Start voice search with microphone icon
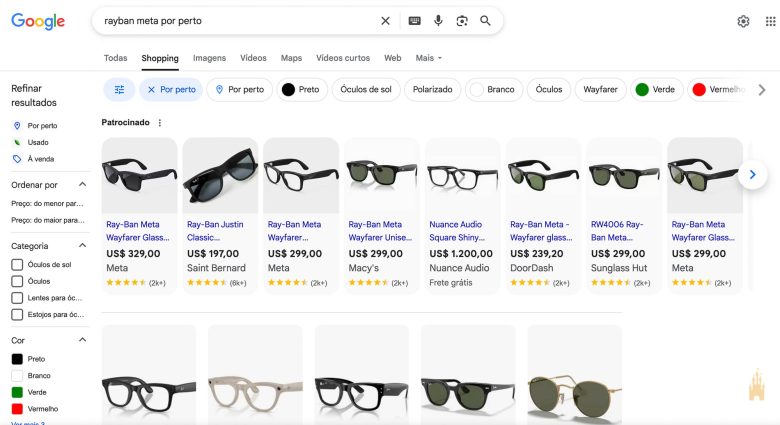This screenshot has height=425, width=780. [x=438, y=21]
